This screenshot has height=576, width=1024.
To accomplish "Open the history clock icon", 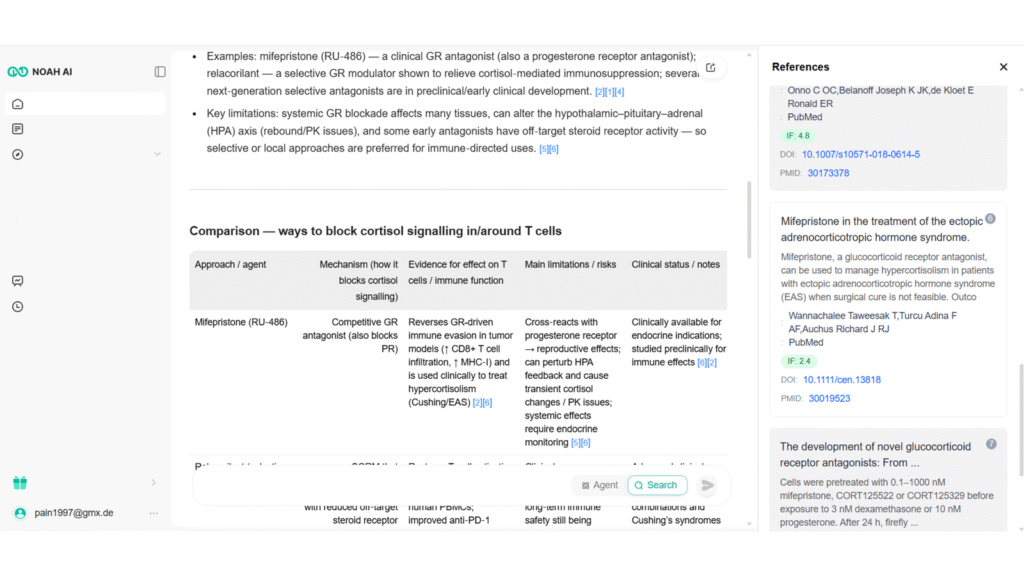I will pos(18,307).
